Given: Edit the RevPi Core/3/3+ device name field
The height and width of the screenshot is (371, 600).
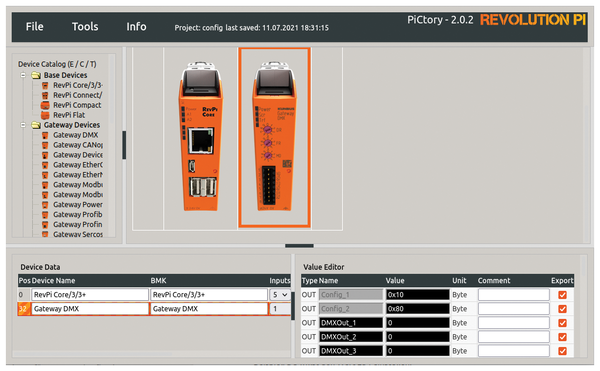Looking at the screenshot, I should click(90, 295).
